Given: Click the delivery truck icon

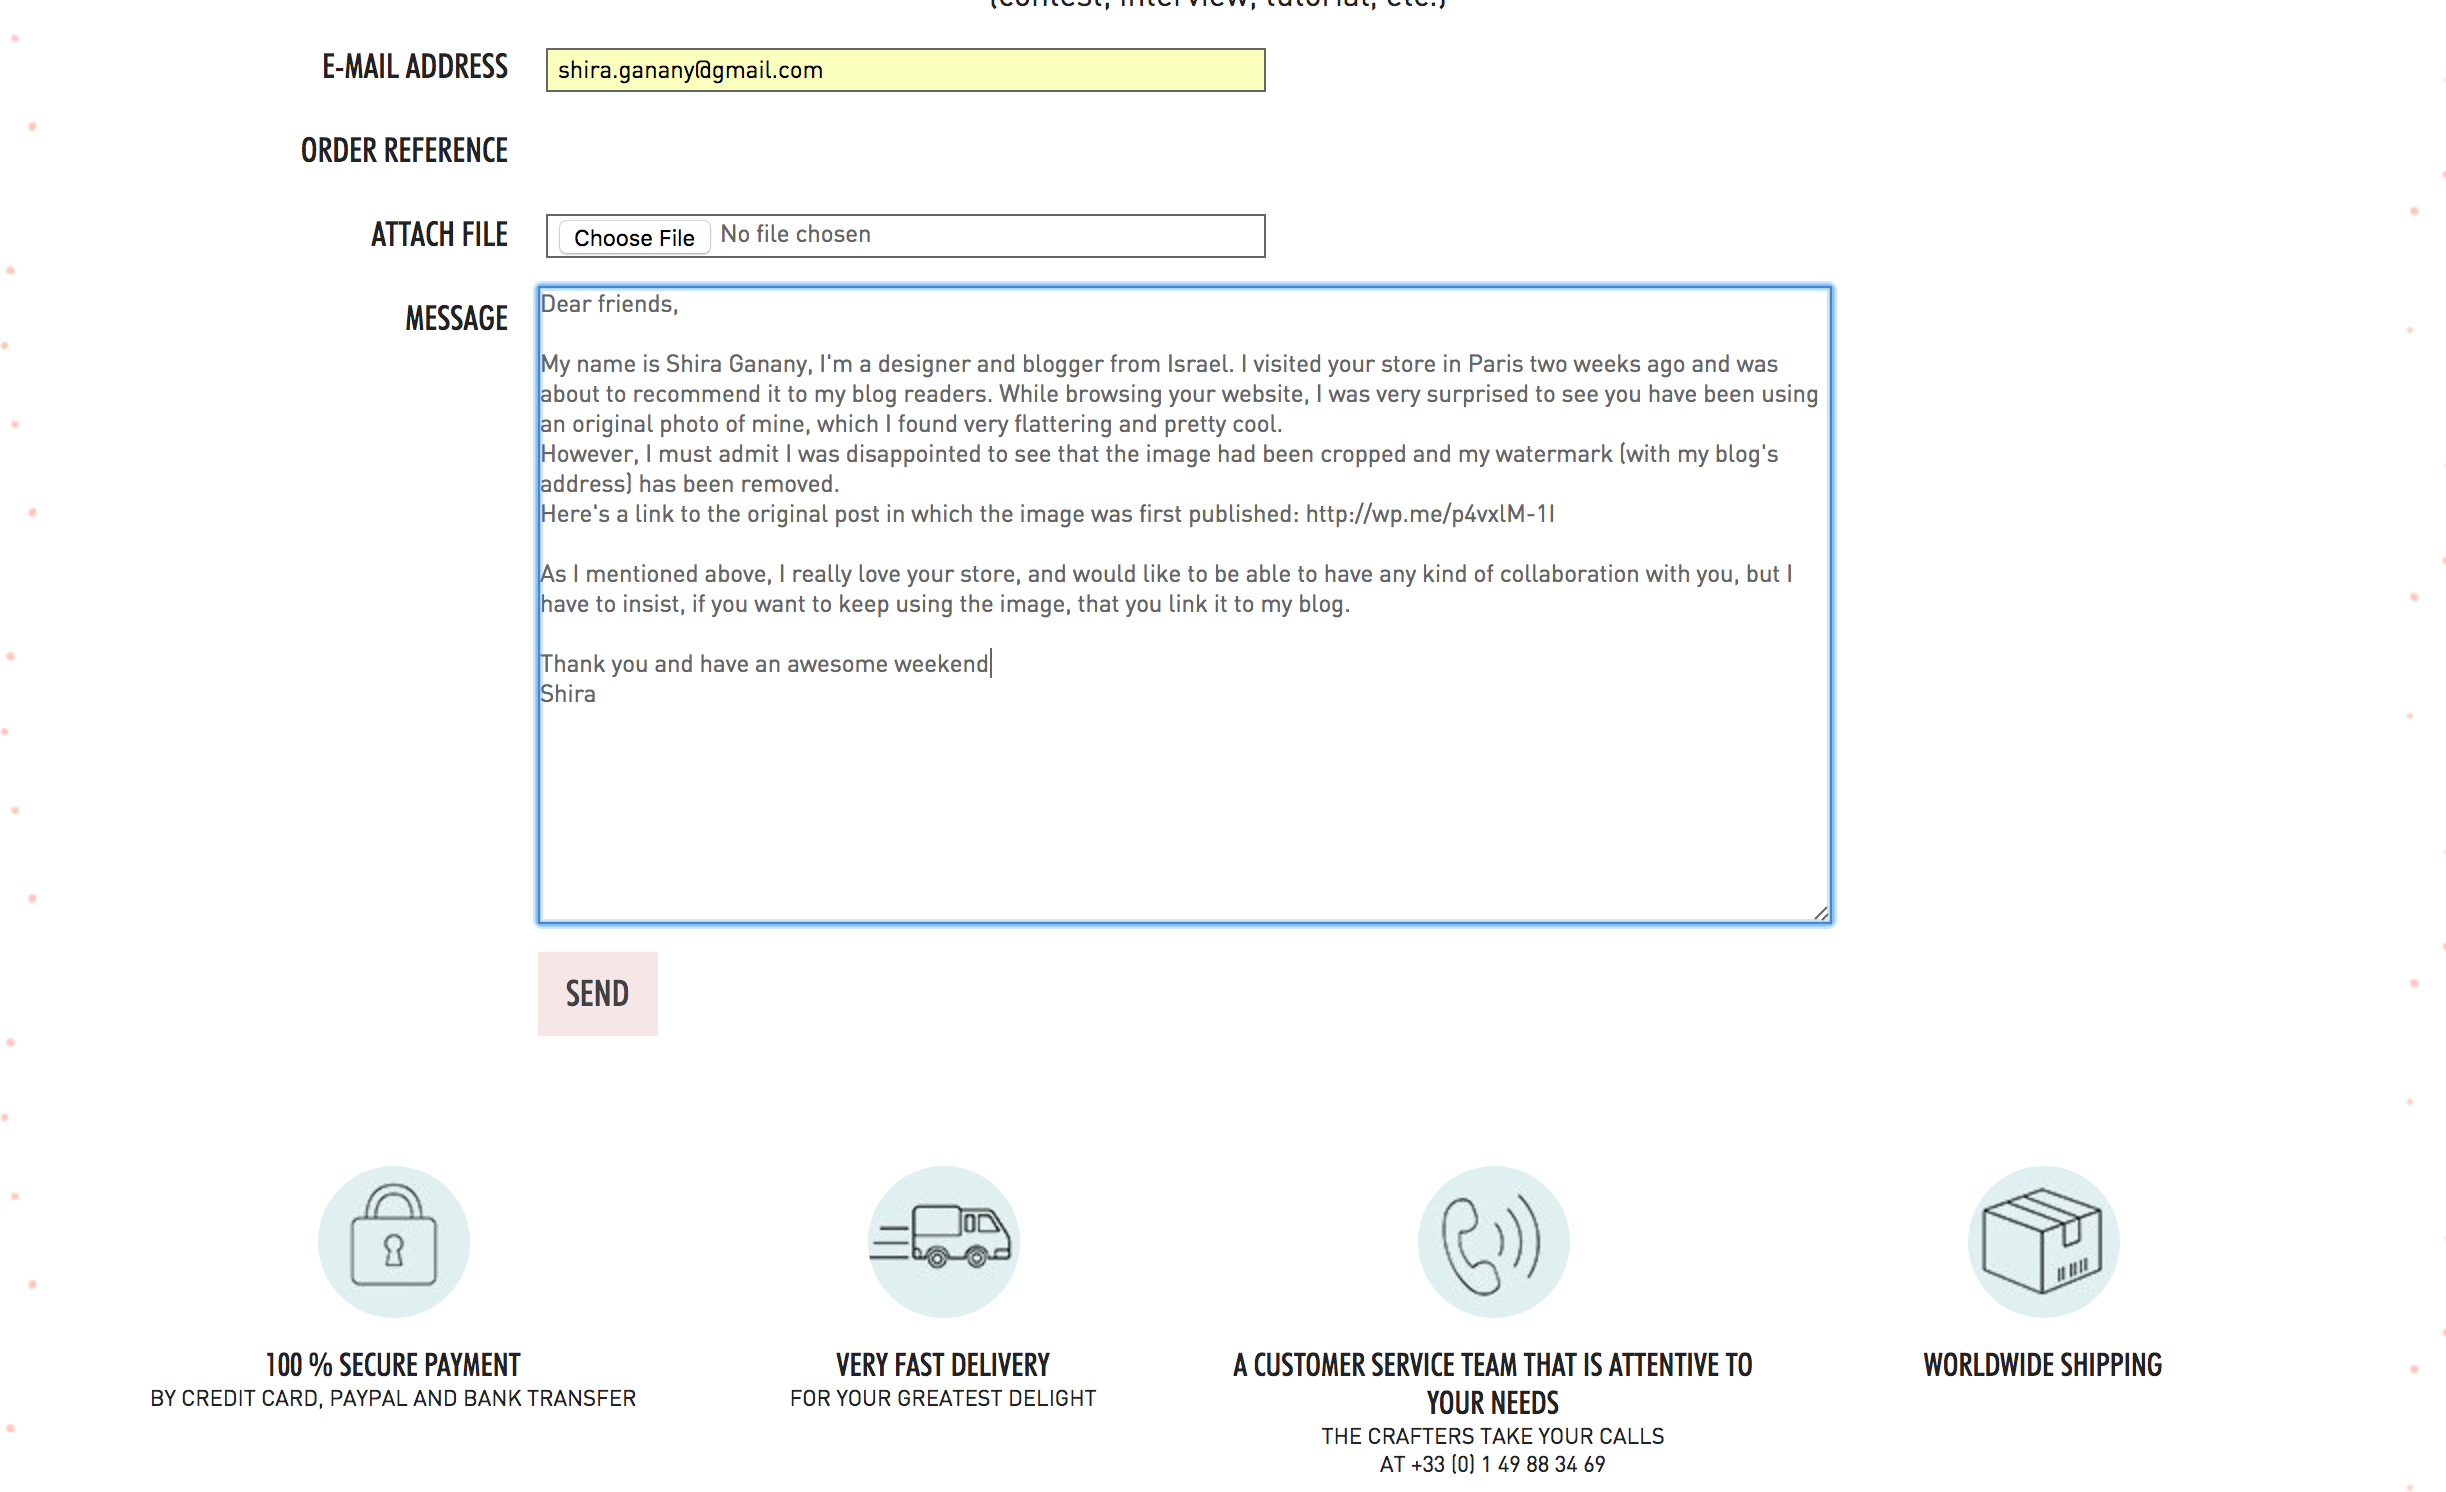Looking at the screenshot, I should [944, 1241].
